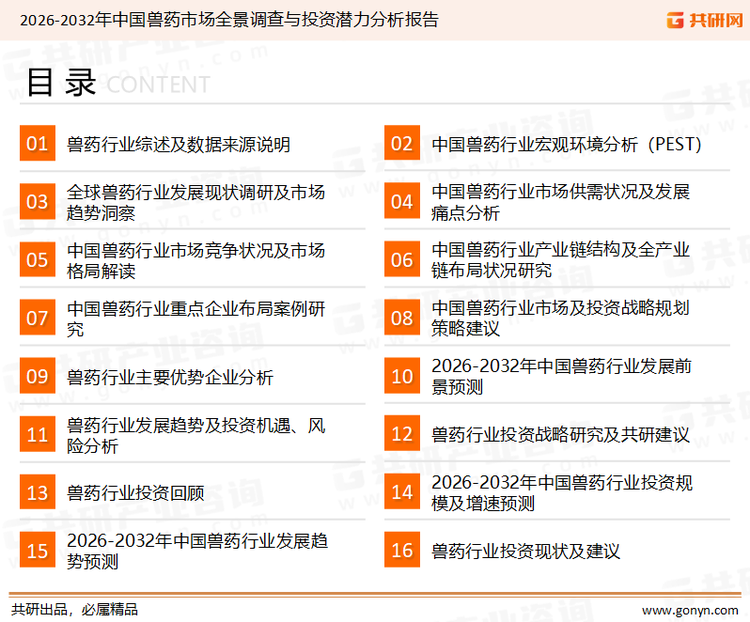This screenshot has height=622, width=750.
Task: Select 全球兽药行业发展现状调研及市场趋势洞察 entry
Action: (x=196, y=202)
